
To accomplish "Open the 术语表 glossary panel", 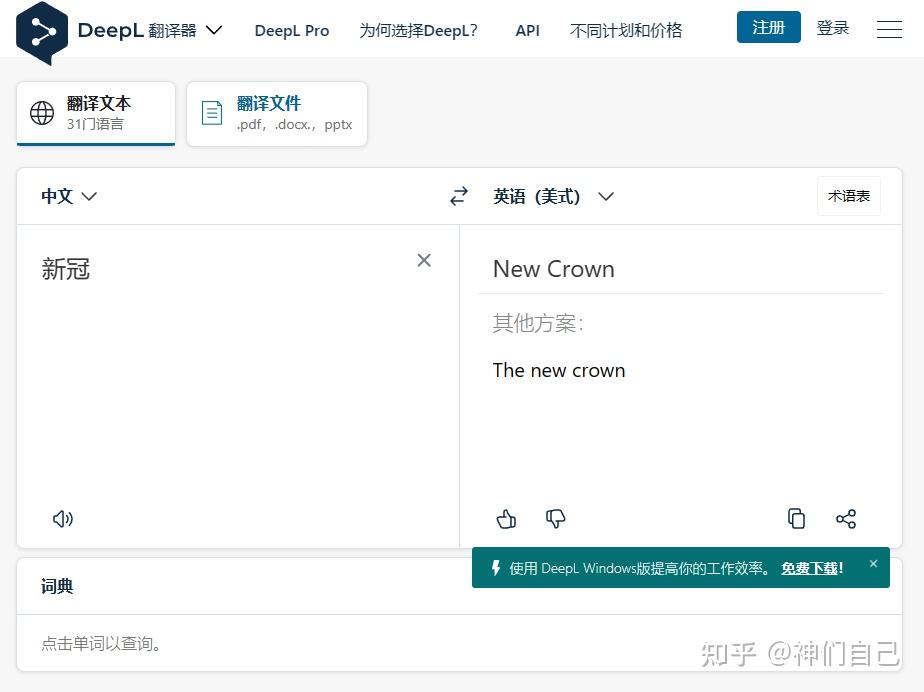I will (x=848, y=196).
